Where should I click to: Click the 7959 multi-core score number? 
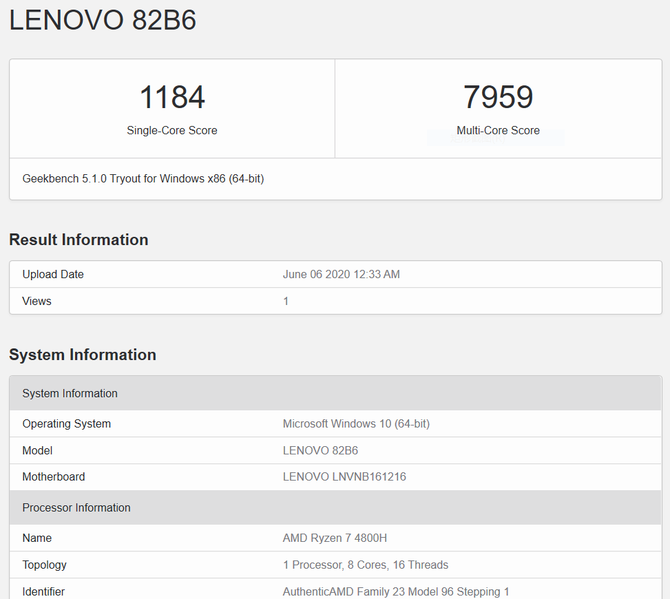pyautogui.click(x=498, y=97)
